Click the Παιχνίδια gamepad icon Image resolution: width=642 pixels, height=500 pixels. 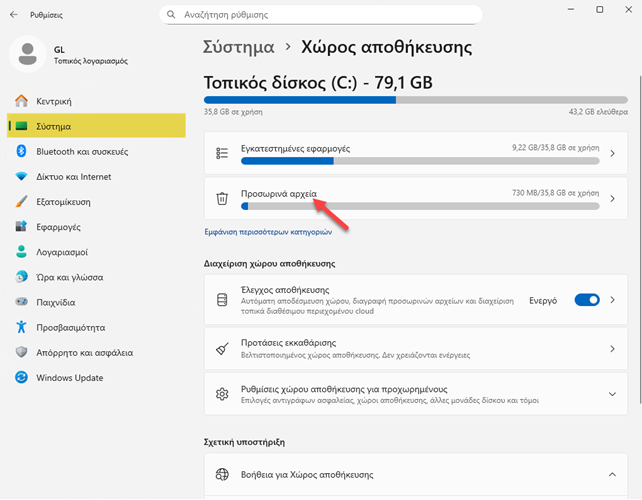click(x=21, y=302)
